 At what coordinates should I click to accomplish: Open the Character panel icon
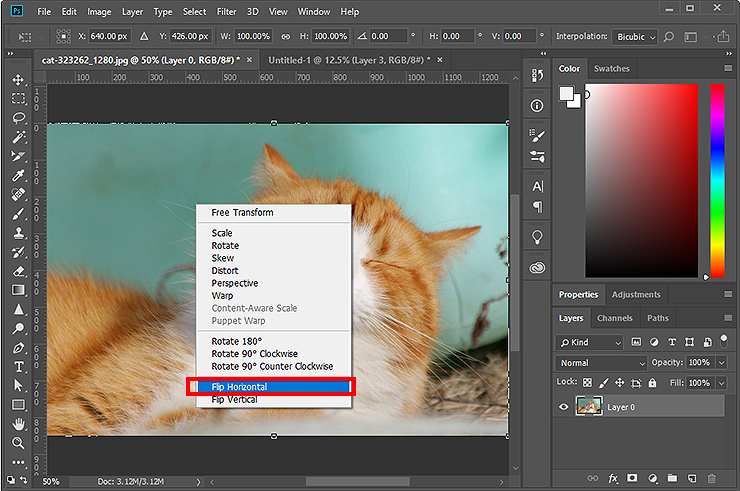[537, 187]
